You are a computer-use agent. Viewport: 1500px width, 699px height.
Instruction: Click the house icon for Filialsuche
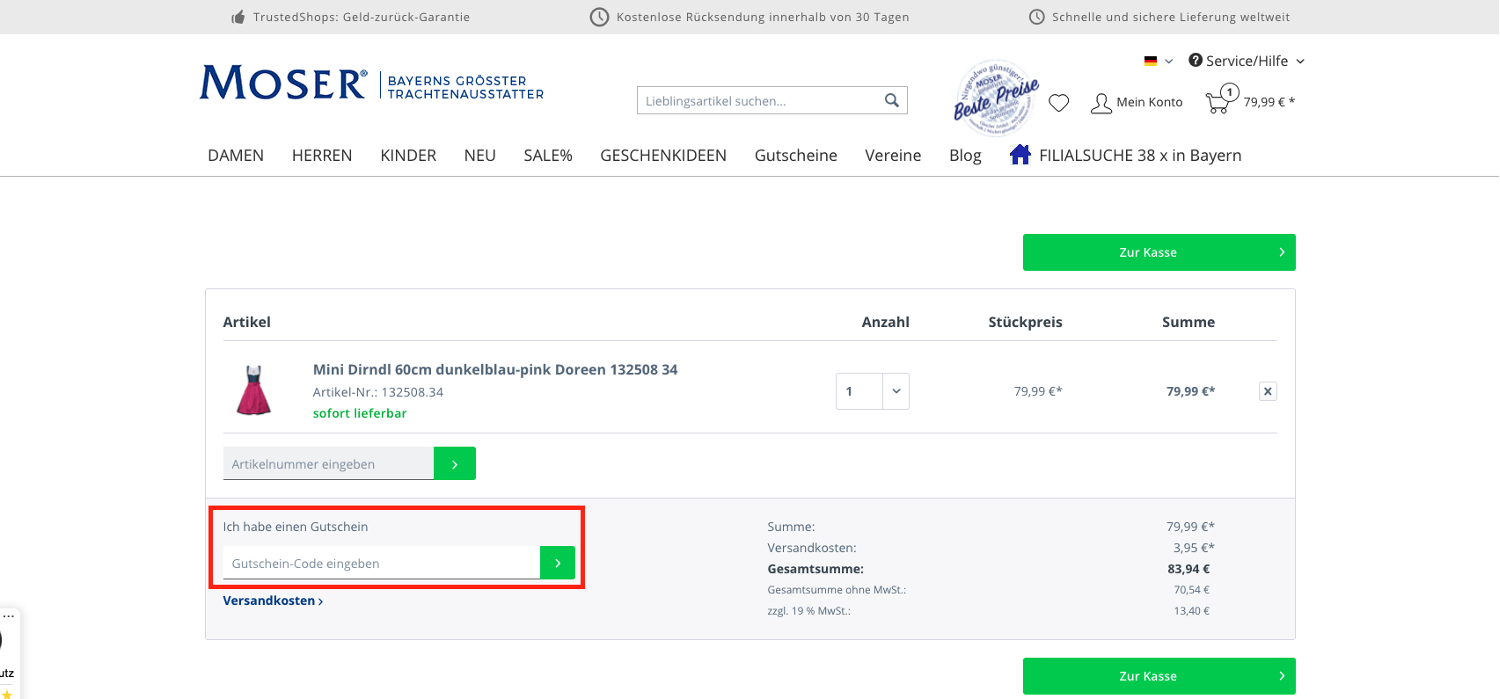click(1020, 155)
